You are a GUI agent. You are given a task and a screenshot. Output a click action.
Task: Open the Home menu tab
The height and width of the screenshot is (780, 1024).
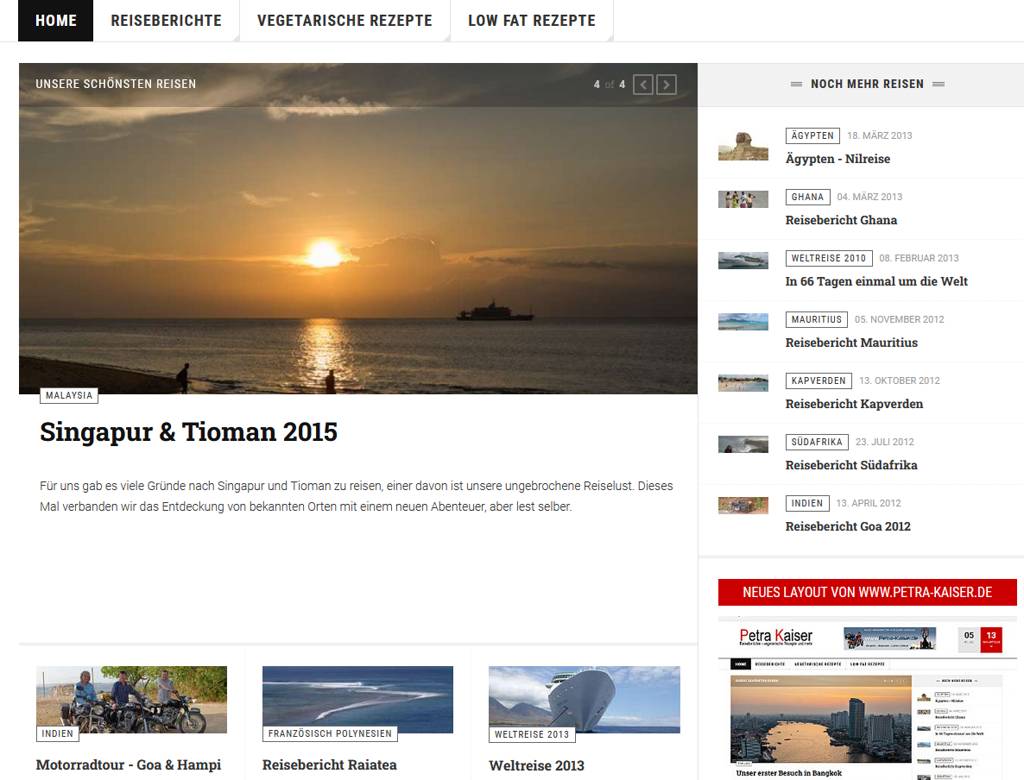coord(56,20)
